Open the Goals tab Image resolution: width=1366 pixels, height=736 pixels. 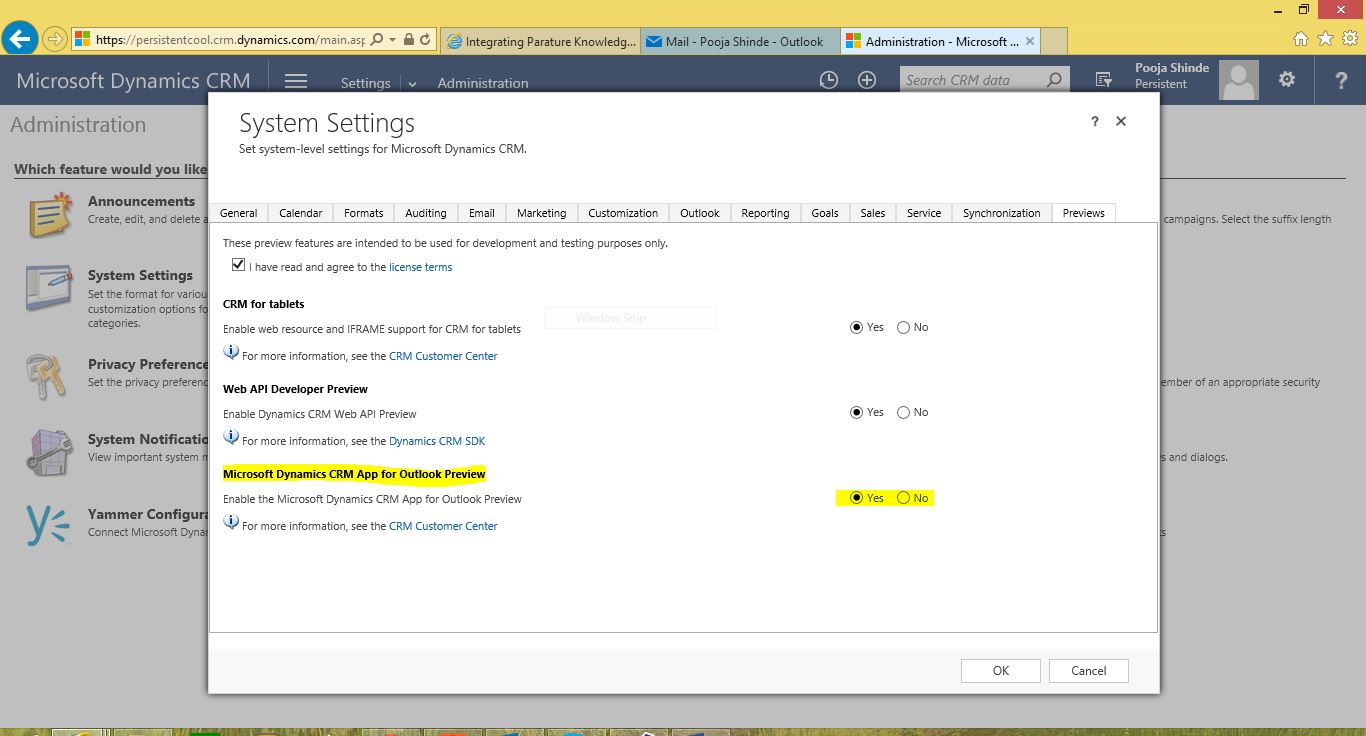coord(825,213)
